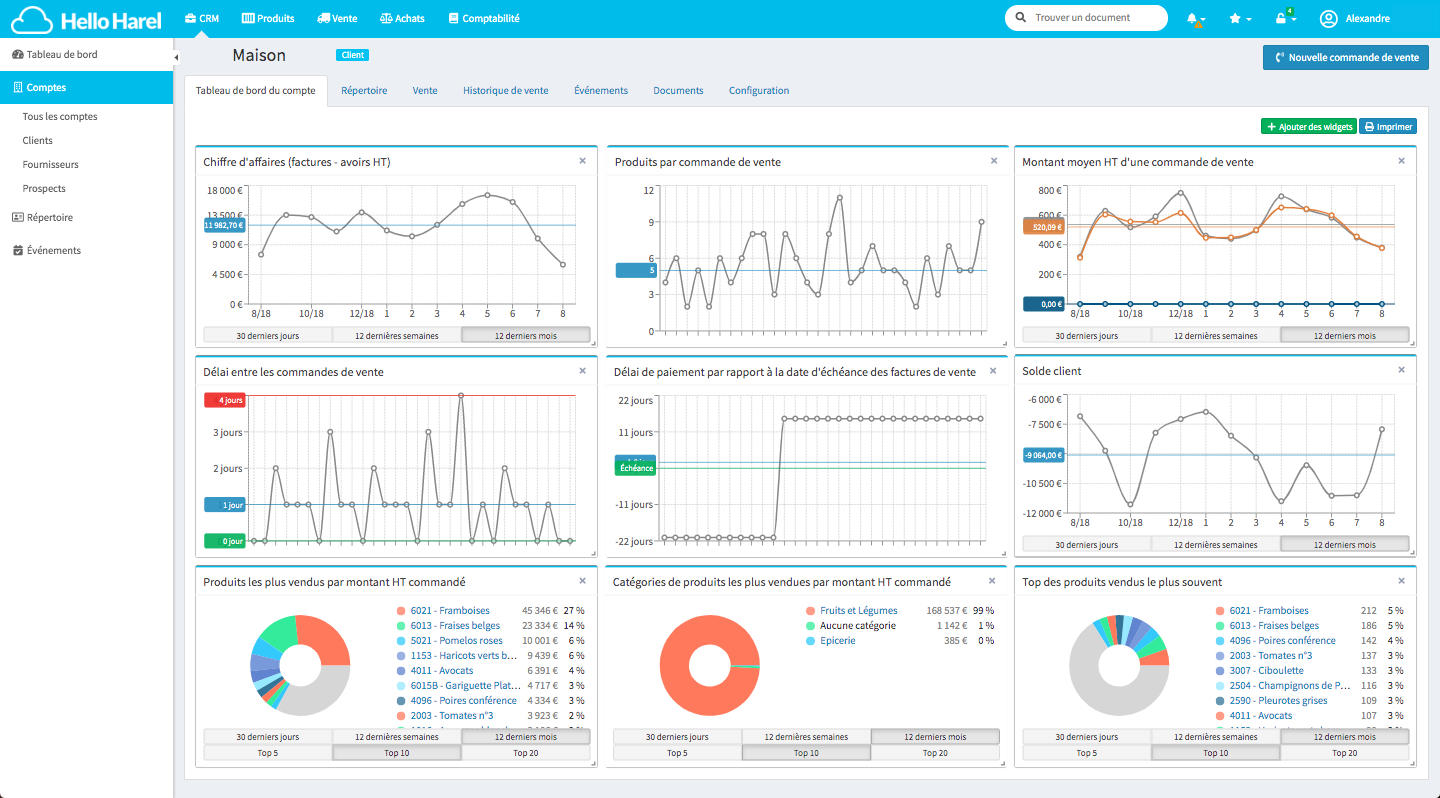Click the Aucune catégorie green legend swatch
Viewport: 1440px width, 798px height.
point(810,626)
